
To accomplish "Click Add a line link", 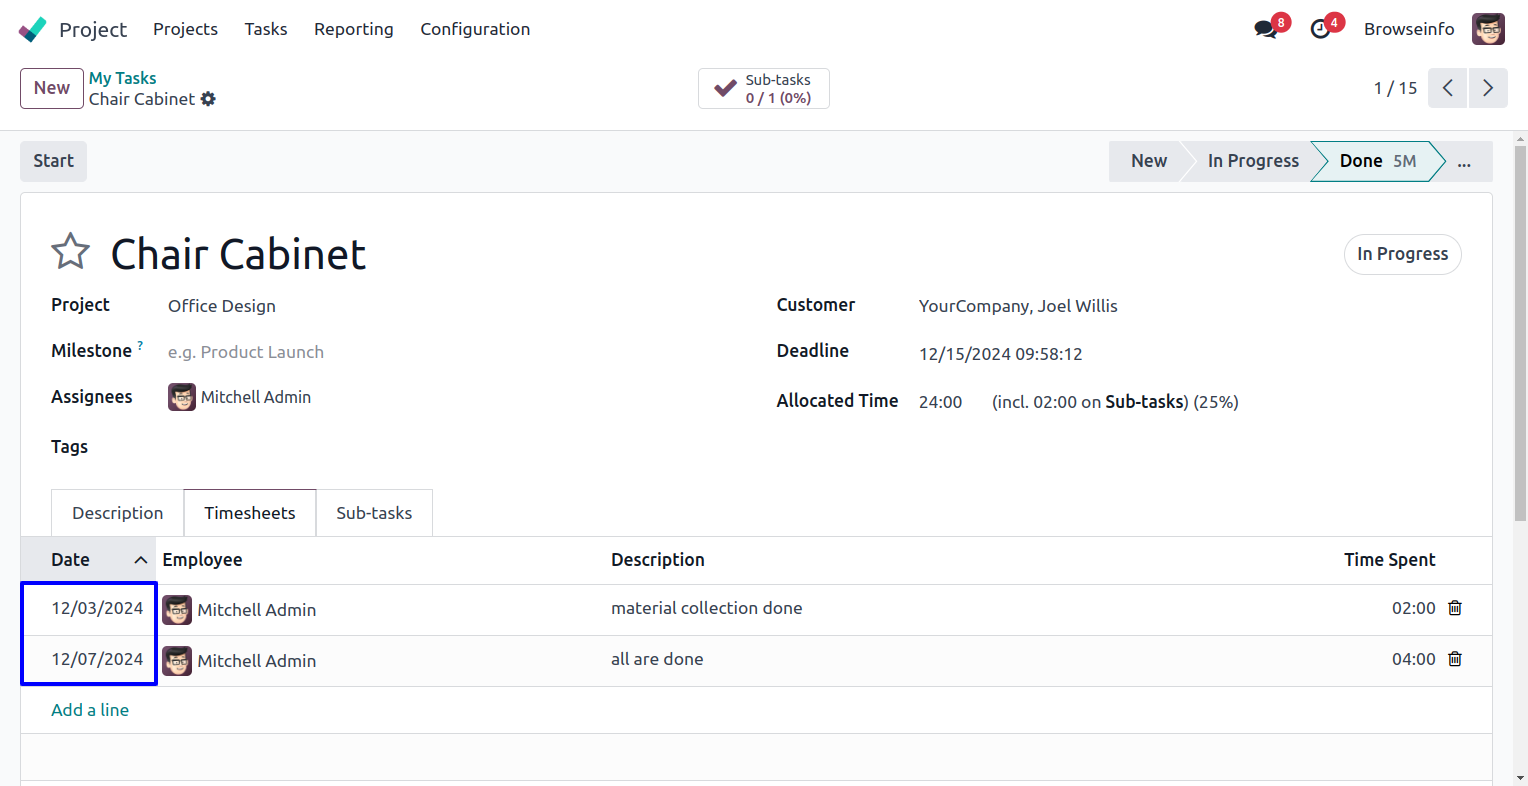I will (90, 710).
